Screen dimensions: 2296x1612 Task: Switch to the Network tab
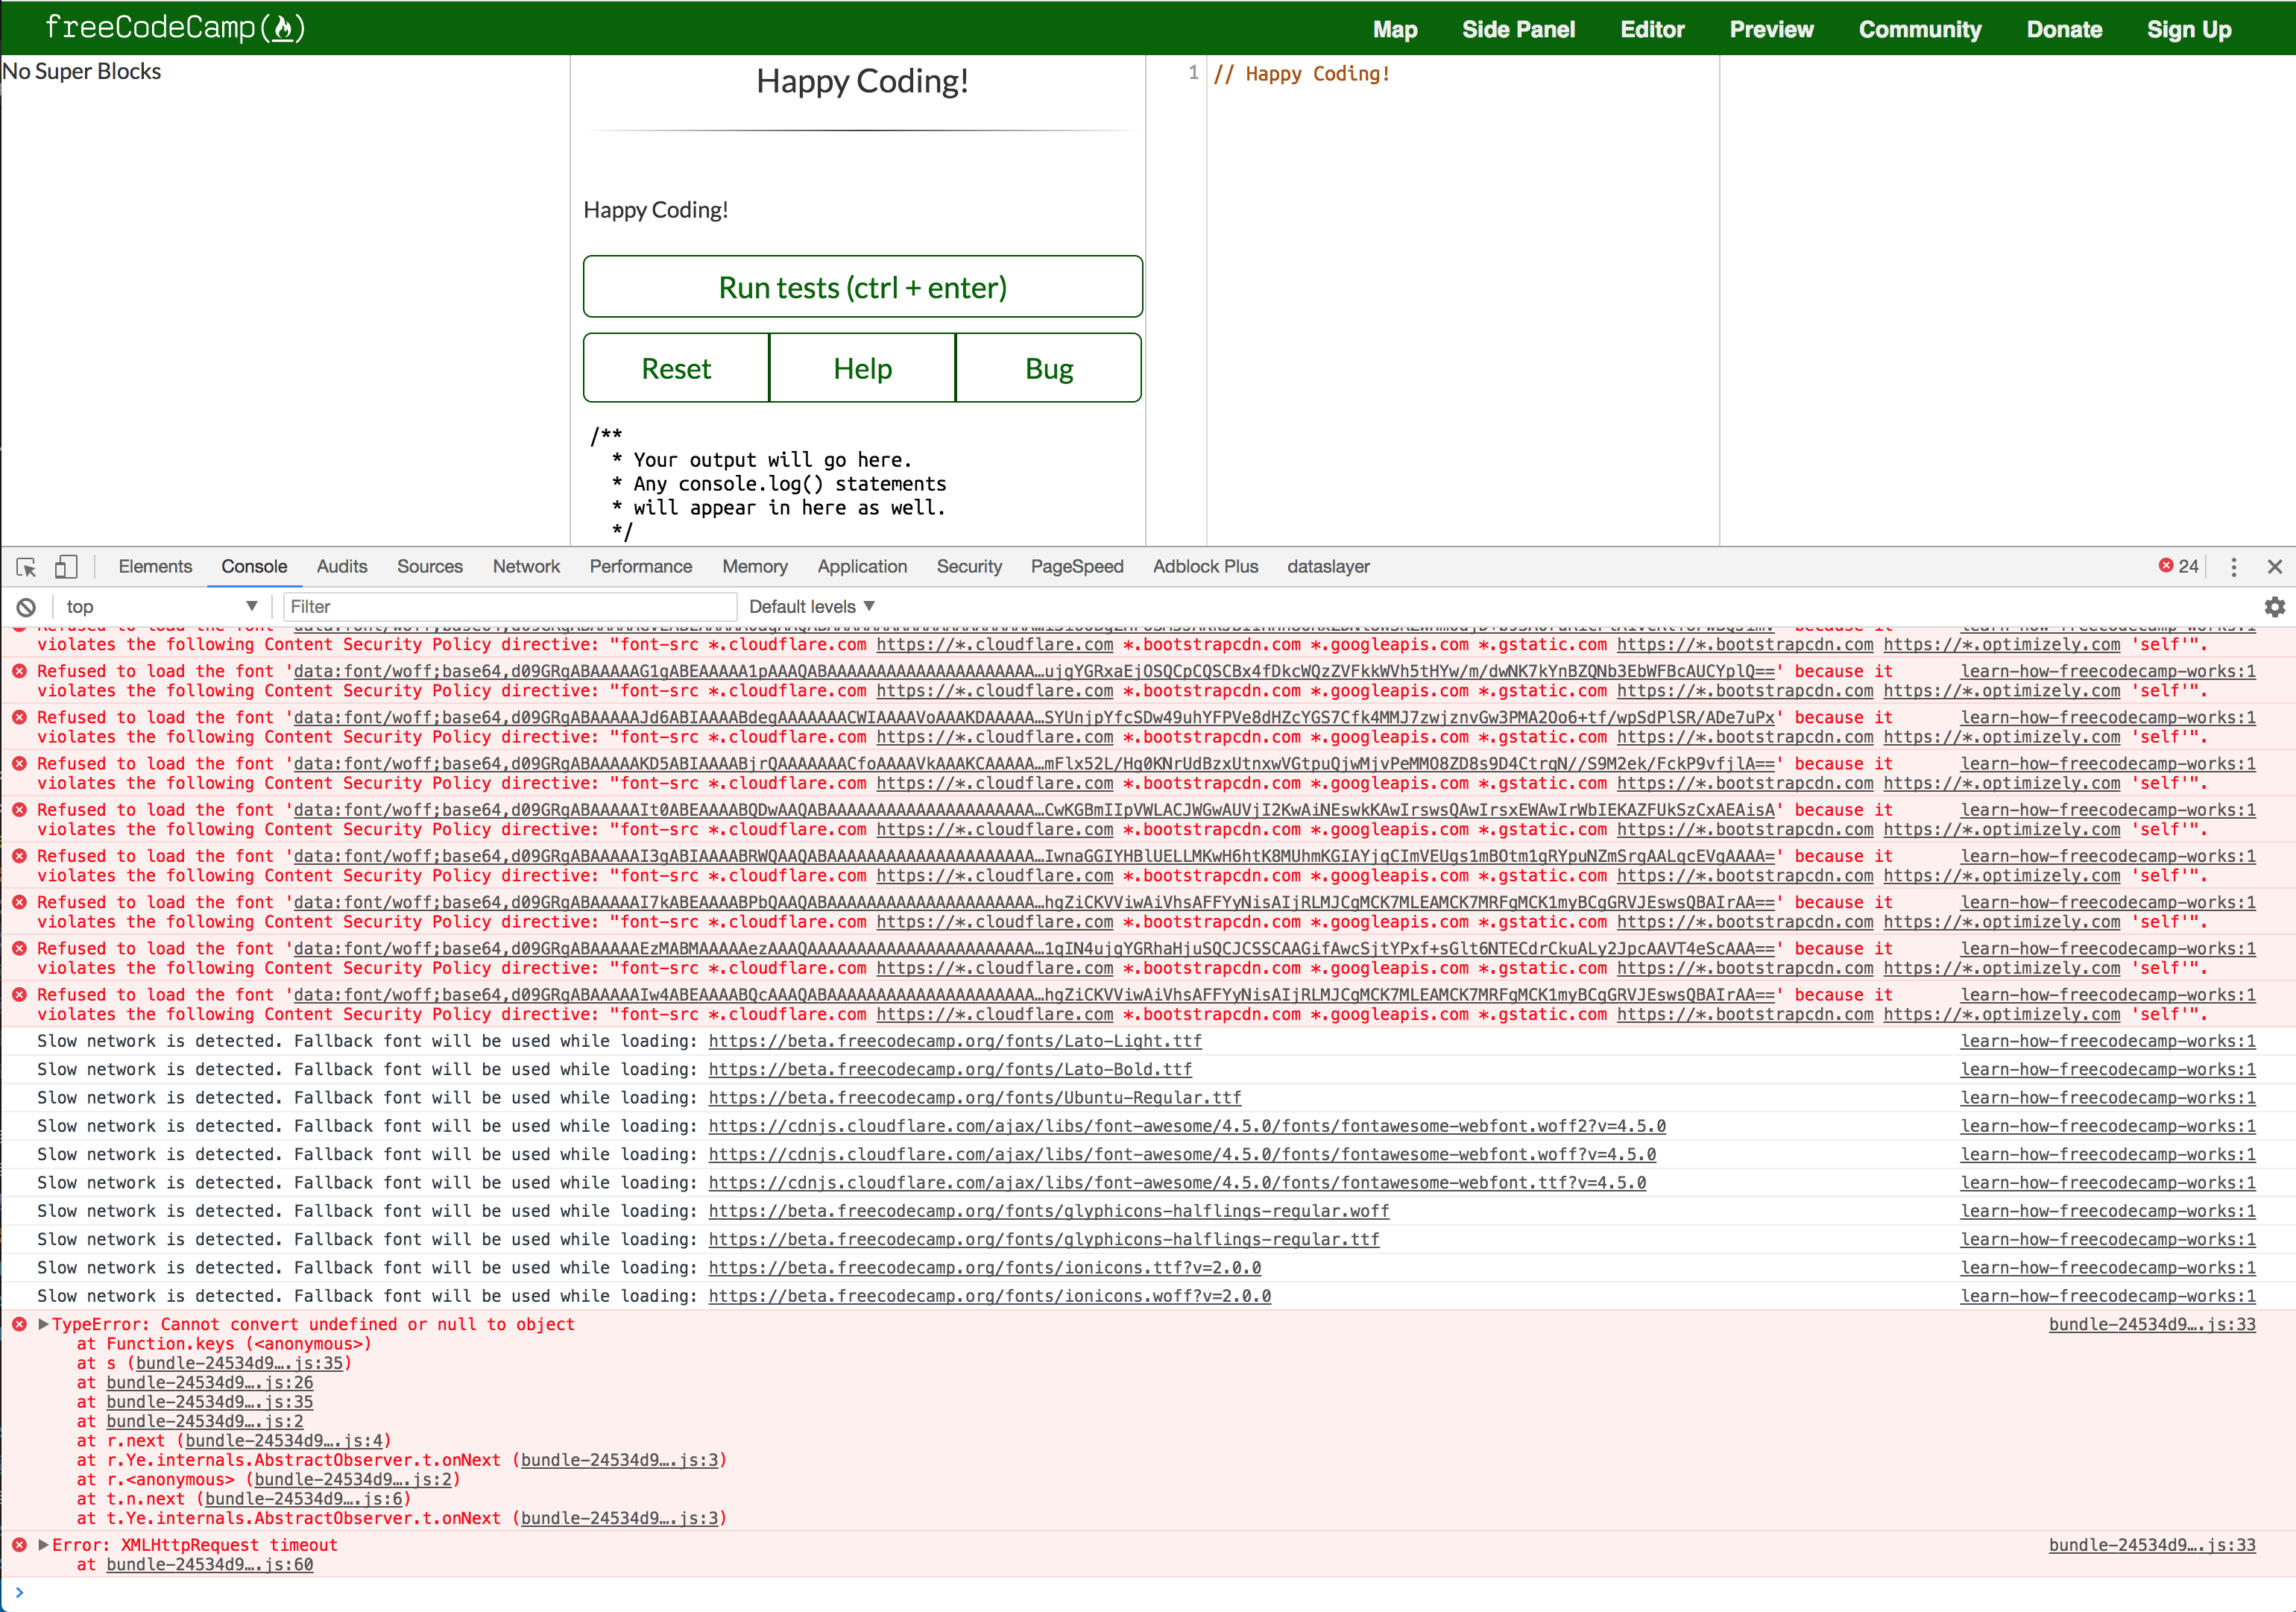click(526, 566)
